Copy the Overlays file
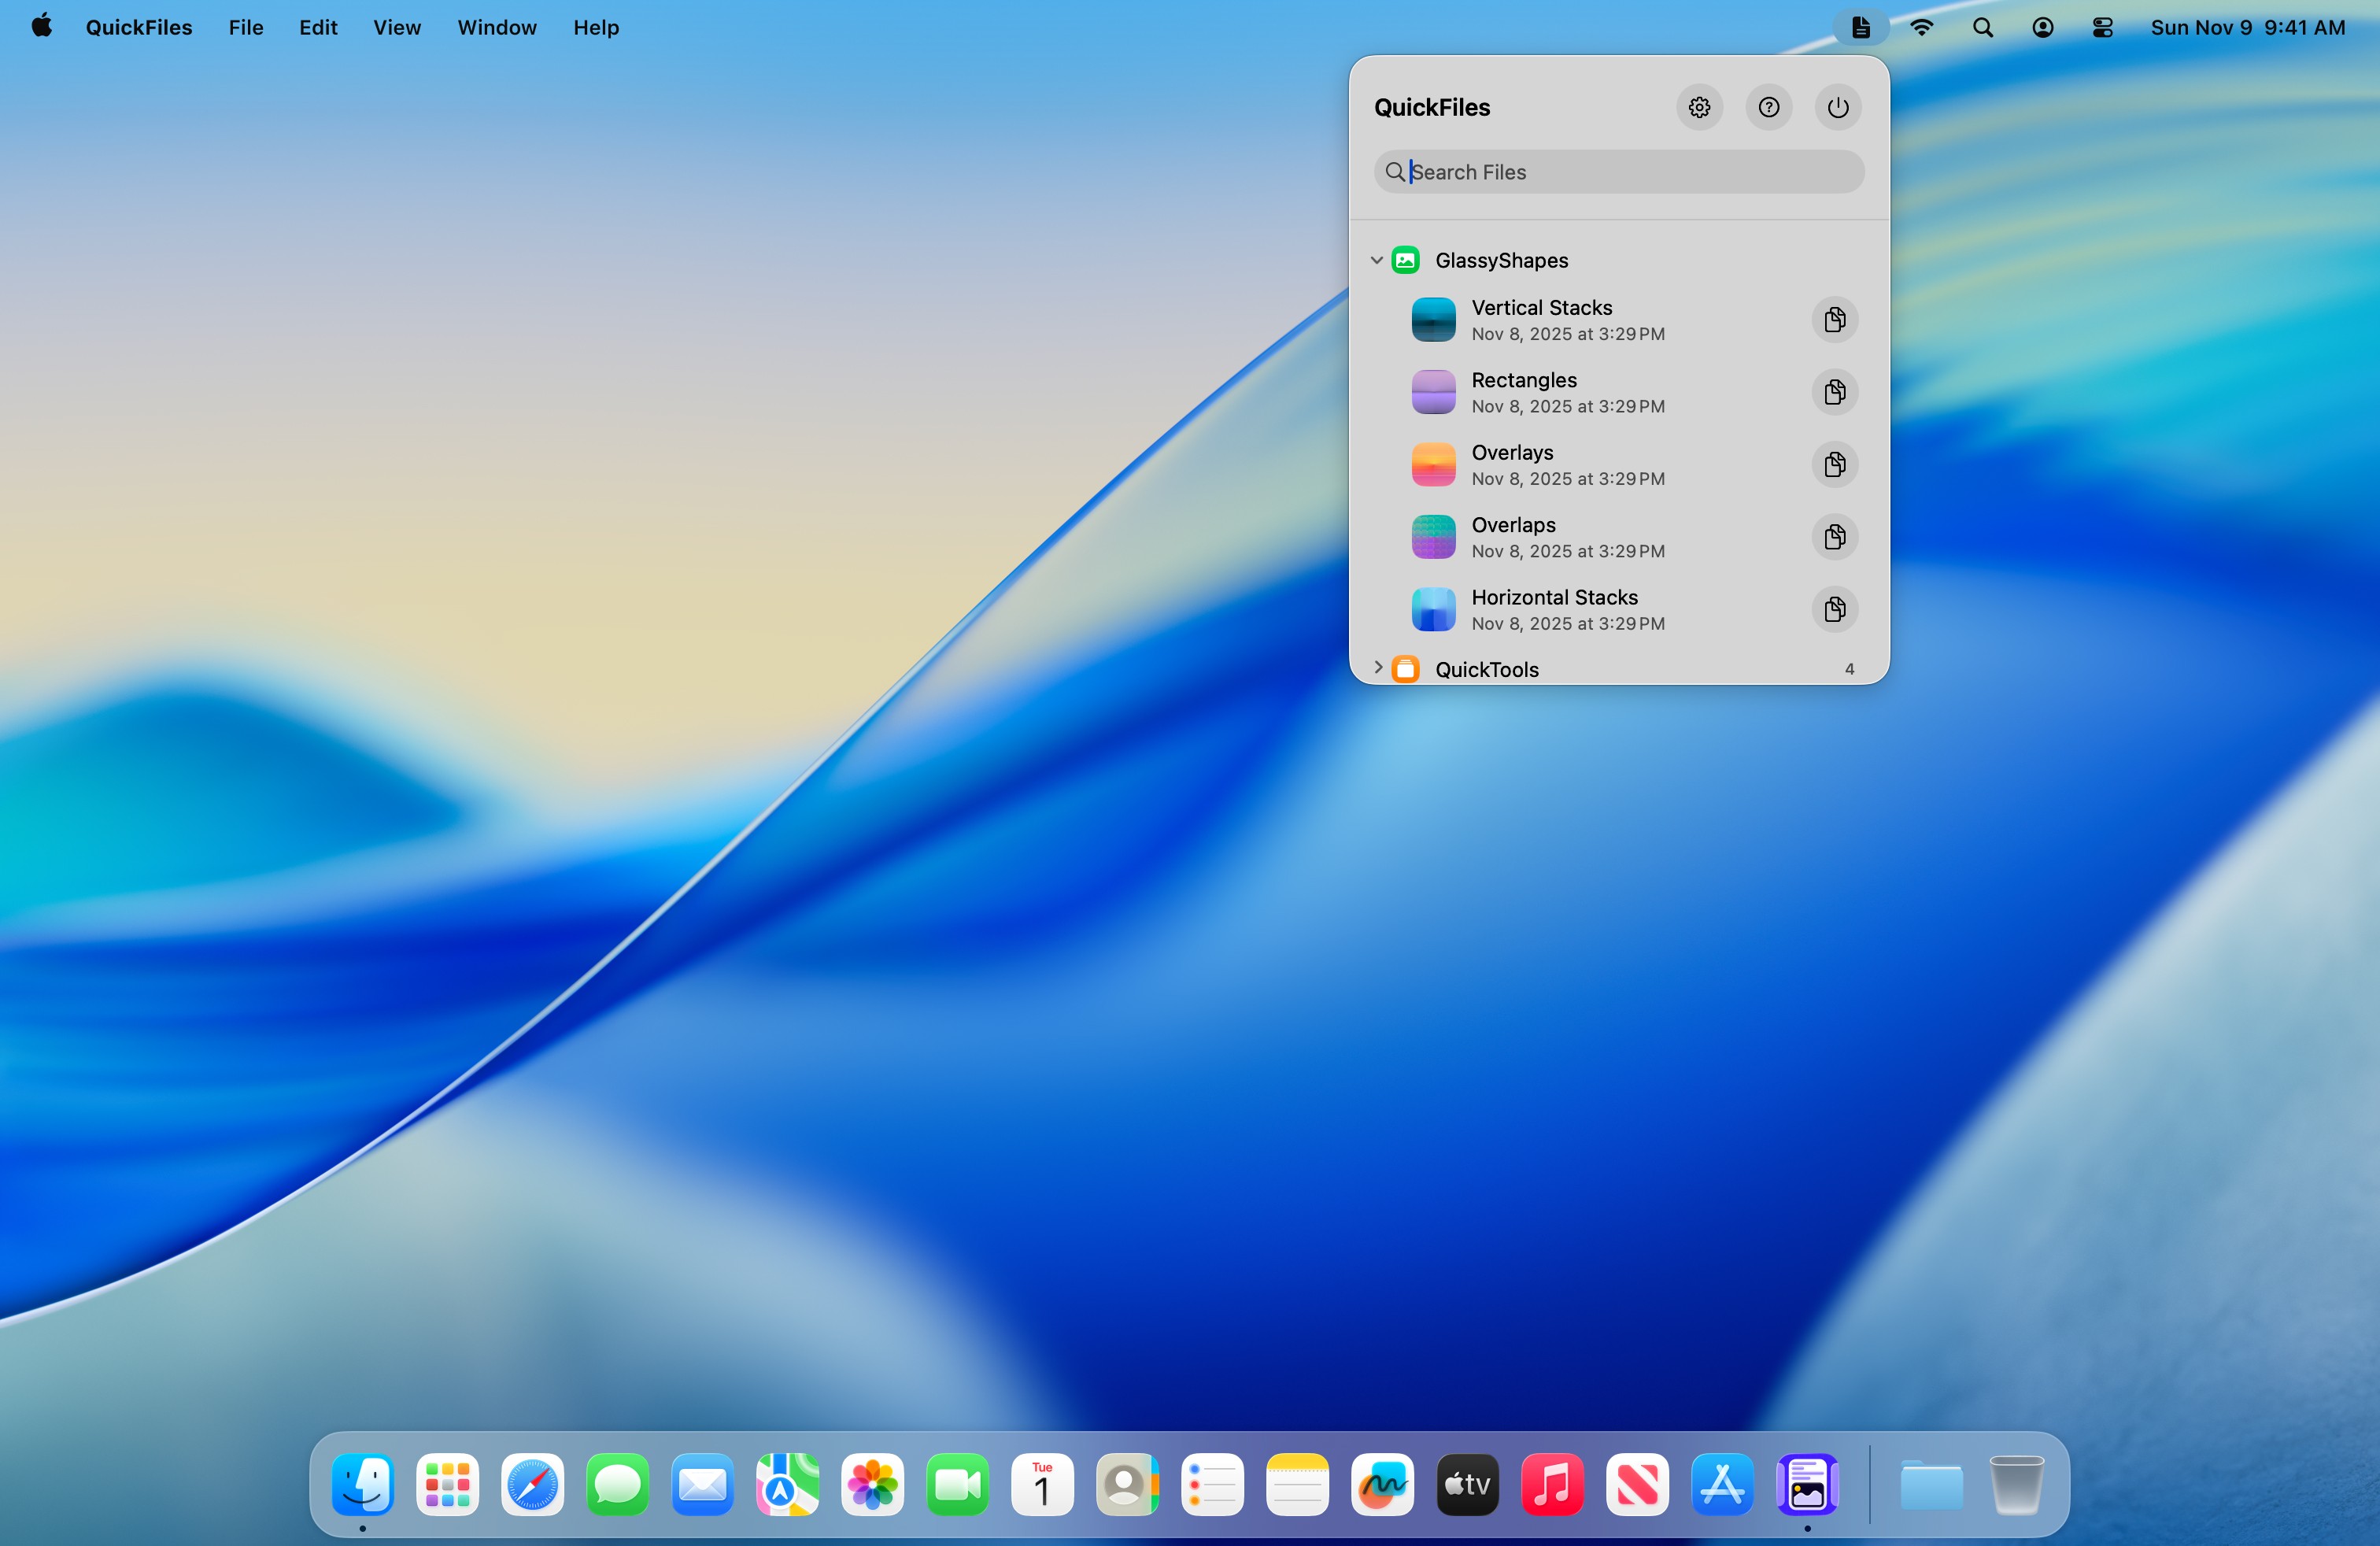Screen dimensions: 2380x1546 (1834, 464)
